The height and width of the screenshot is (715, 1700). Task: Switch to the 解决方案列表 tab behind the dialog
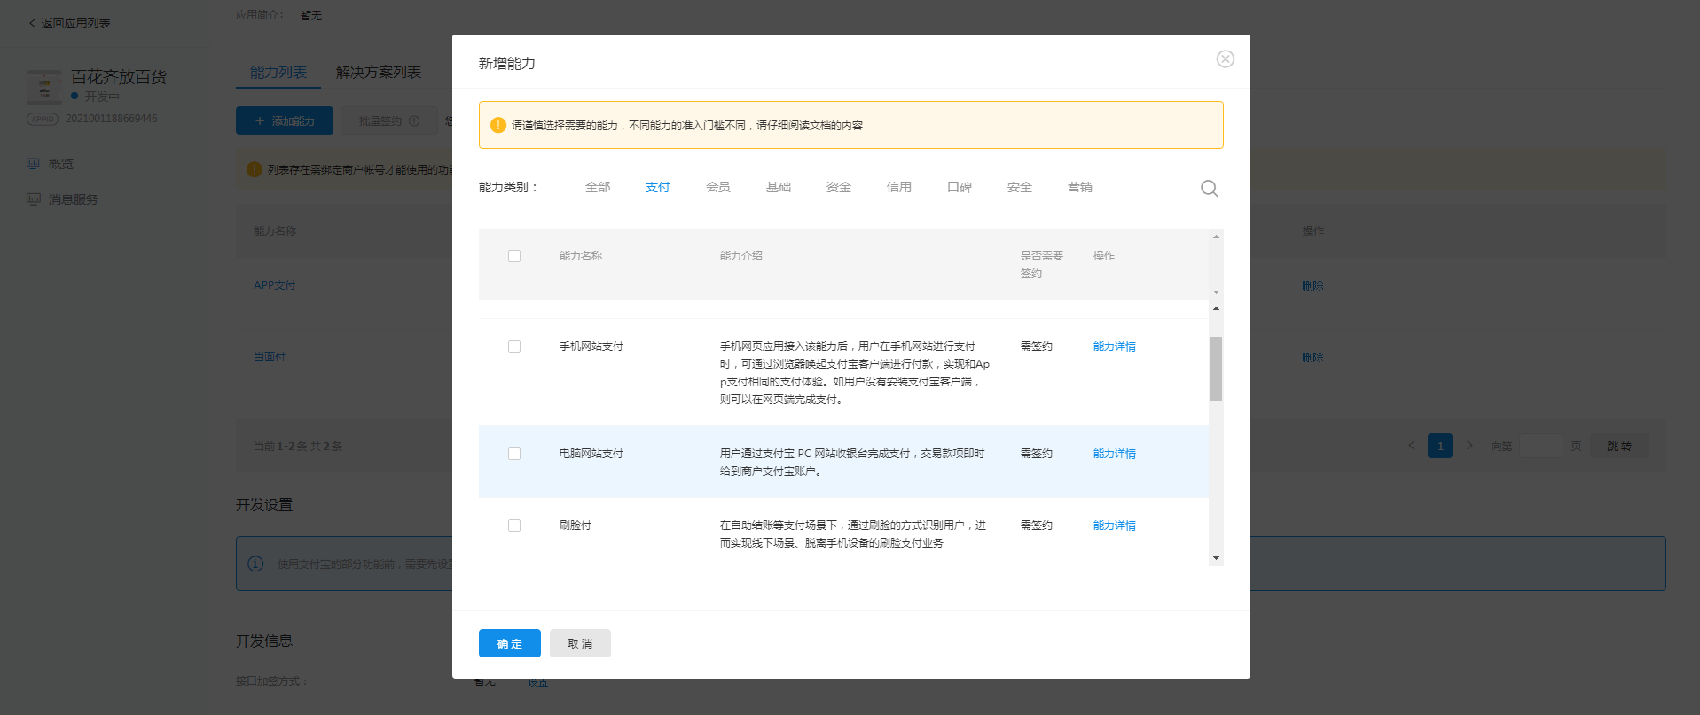378,73
